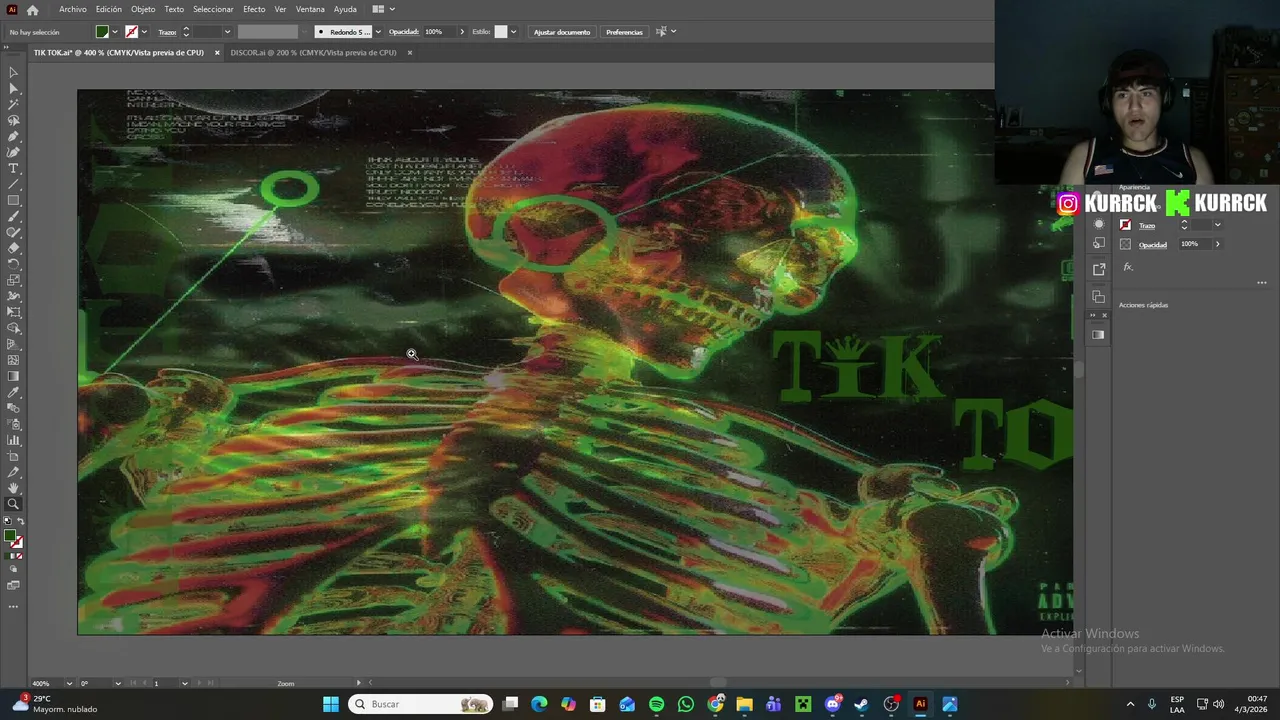Click the fill color swatch in control bar
The width and height of the screenshot is (1280, 720).
(x=102, y=32)
